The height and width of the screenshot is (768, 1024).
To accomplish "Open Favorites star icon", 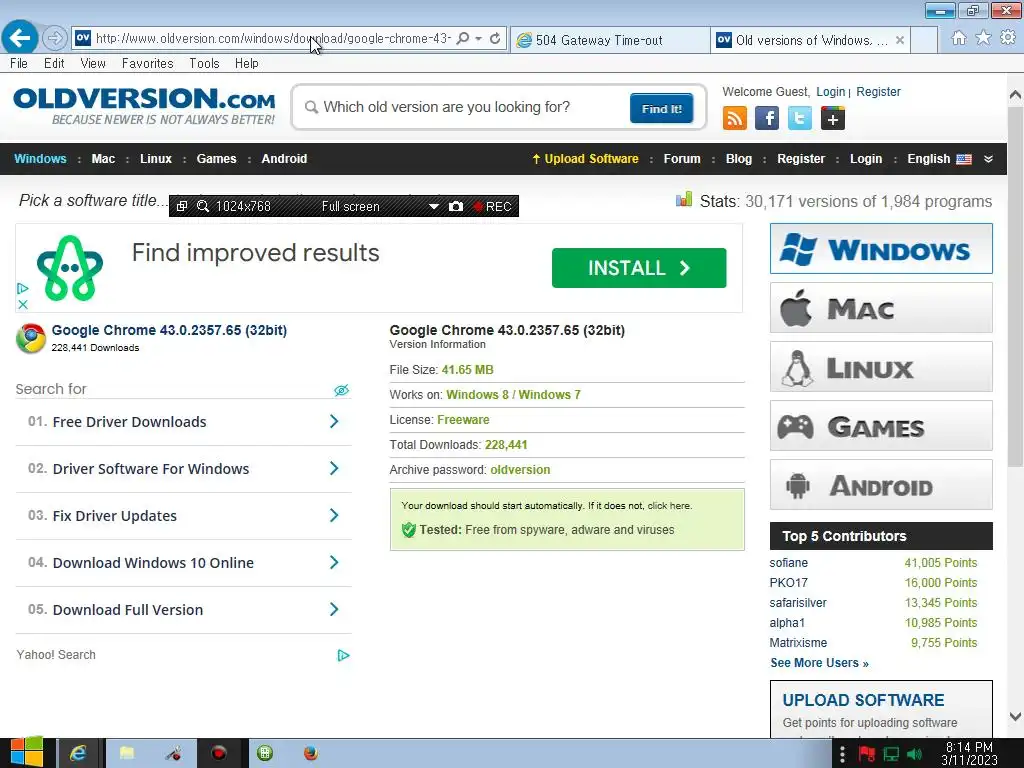I will 983,38.
